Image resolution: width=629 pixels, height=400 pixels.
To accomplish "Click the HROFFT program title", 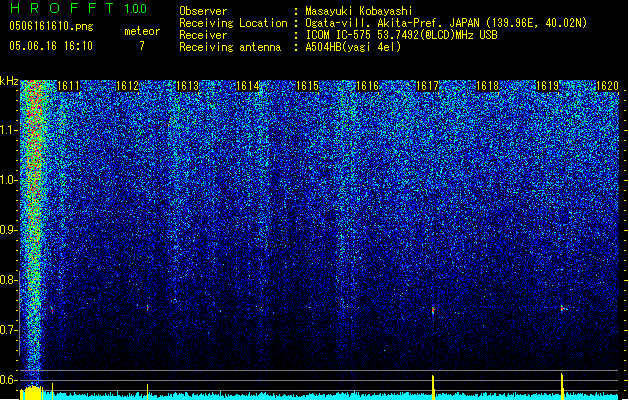I will (62, 8).
